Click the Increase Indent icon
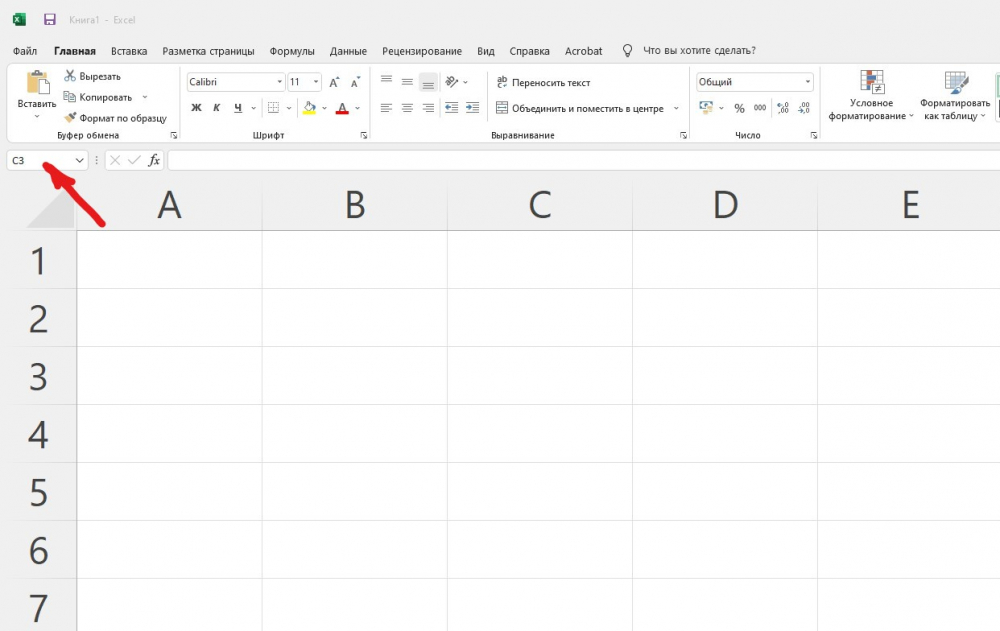This screenshot has width=1000, height=631. [x=473, y=108]
